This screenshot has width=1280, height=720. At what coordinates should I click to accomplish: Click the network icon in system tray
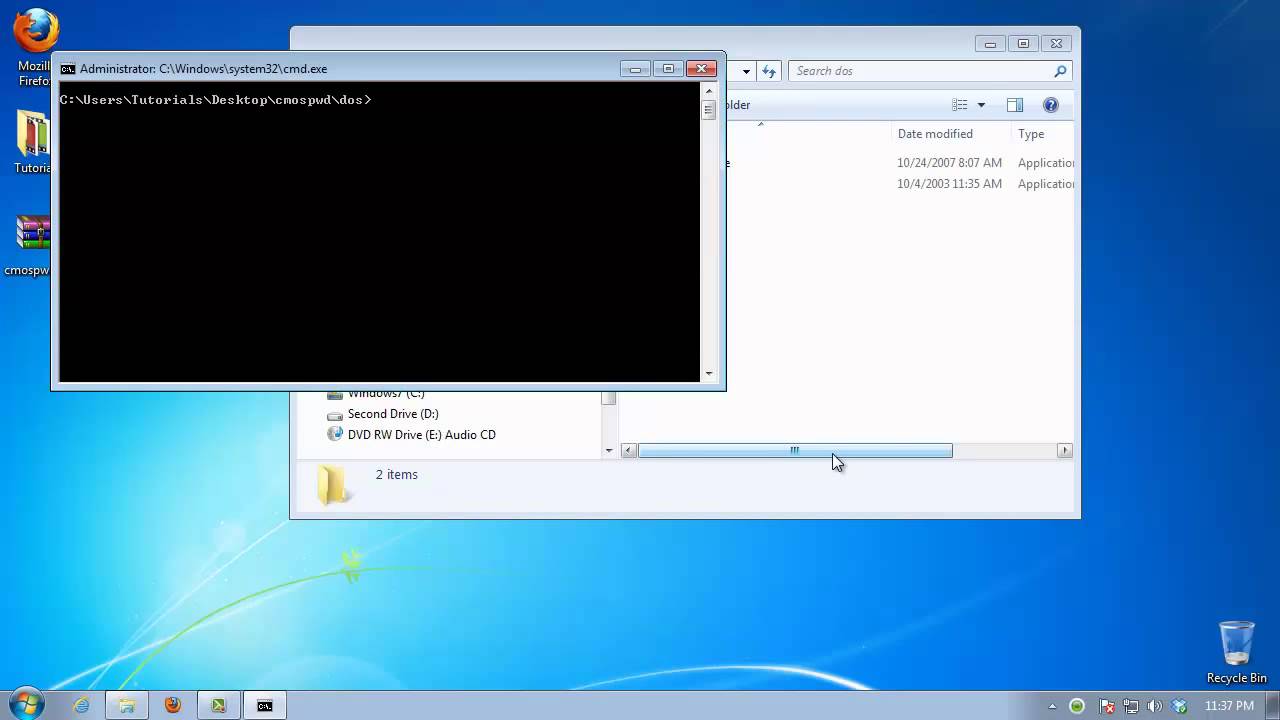[1132, 706]
